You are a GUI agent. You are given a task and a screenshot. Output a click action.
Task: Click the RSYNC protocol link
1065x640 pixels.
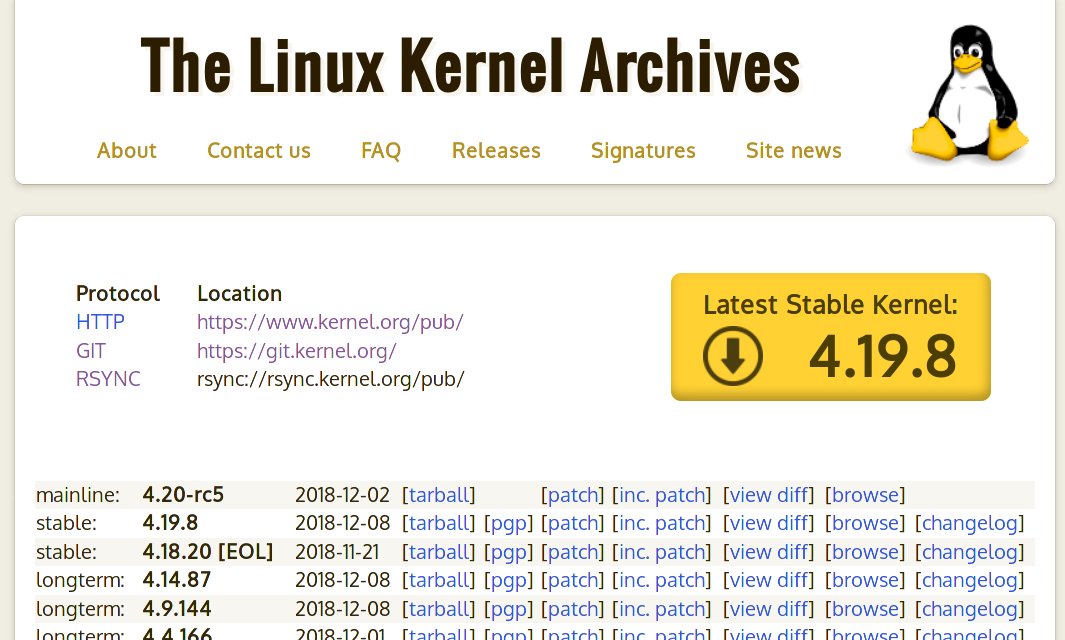tap(108, 378)
